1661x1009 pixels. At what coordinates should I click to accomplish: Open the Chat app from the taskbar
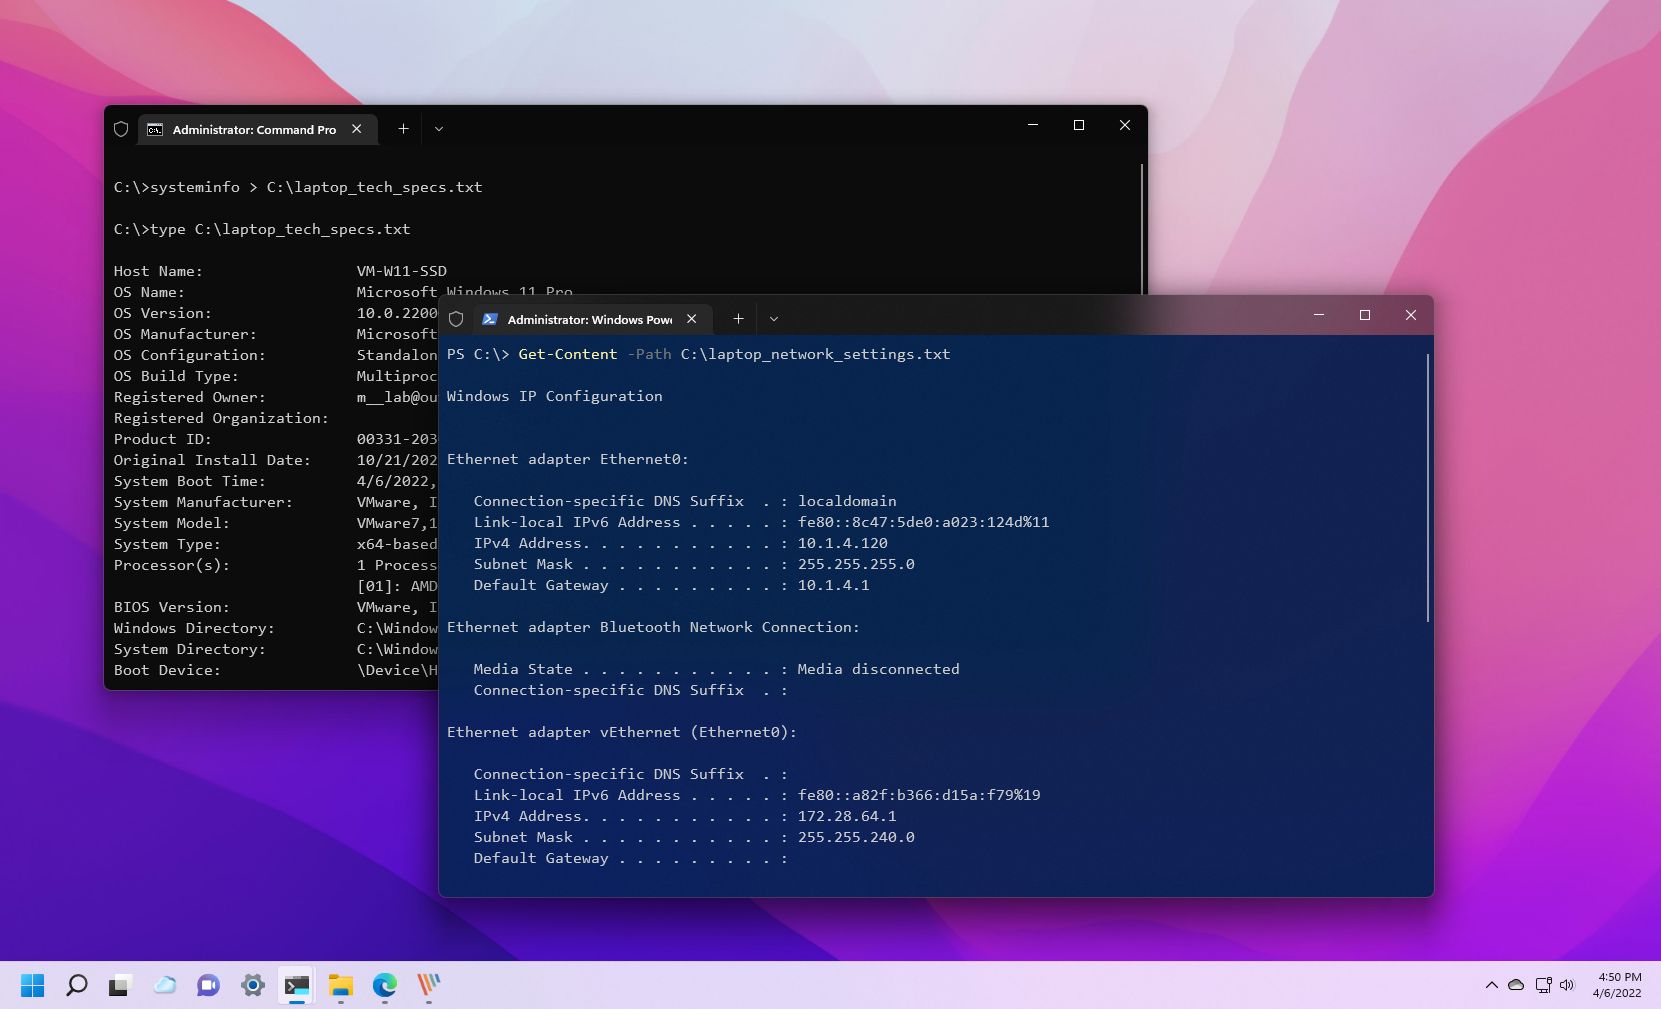(x=207, y=985)
